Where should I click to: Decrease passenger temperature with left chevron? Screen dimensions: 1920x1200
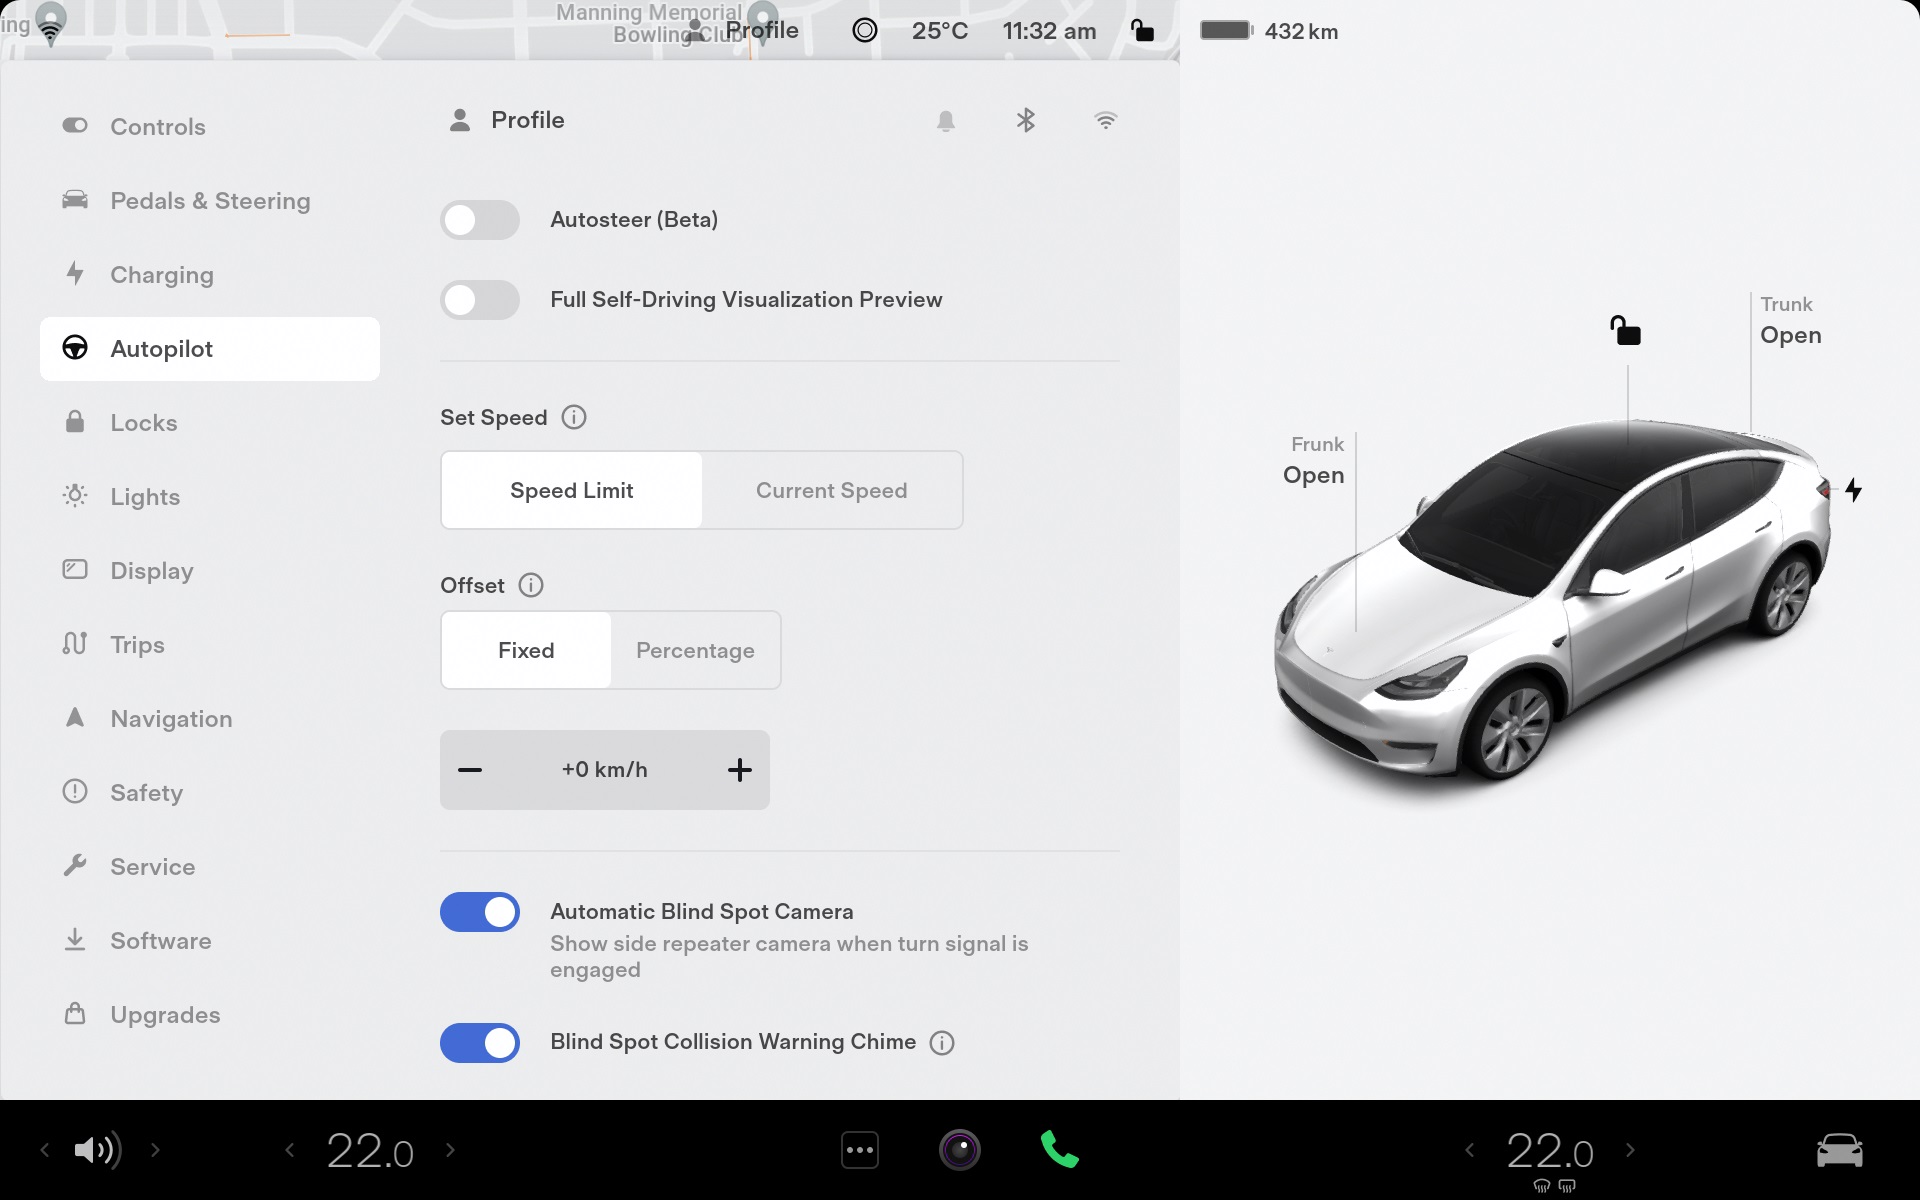[x=1469, y=1150]
